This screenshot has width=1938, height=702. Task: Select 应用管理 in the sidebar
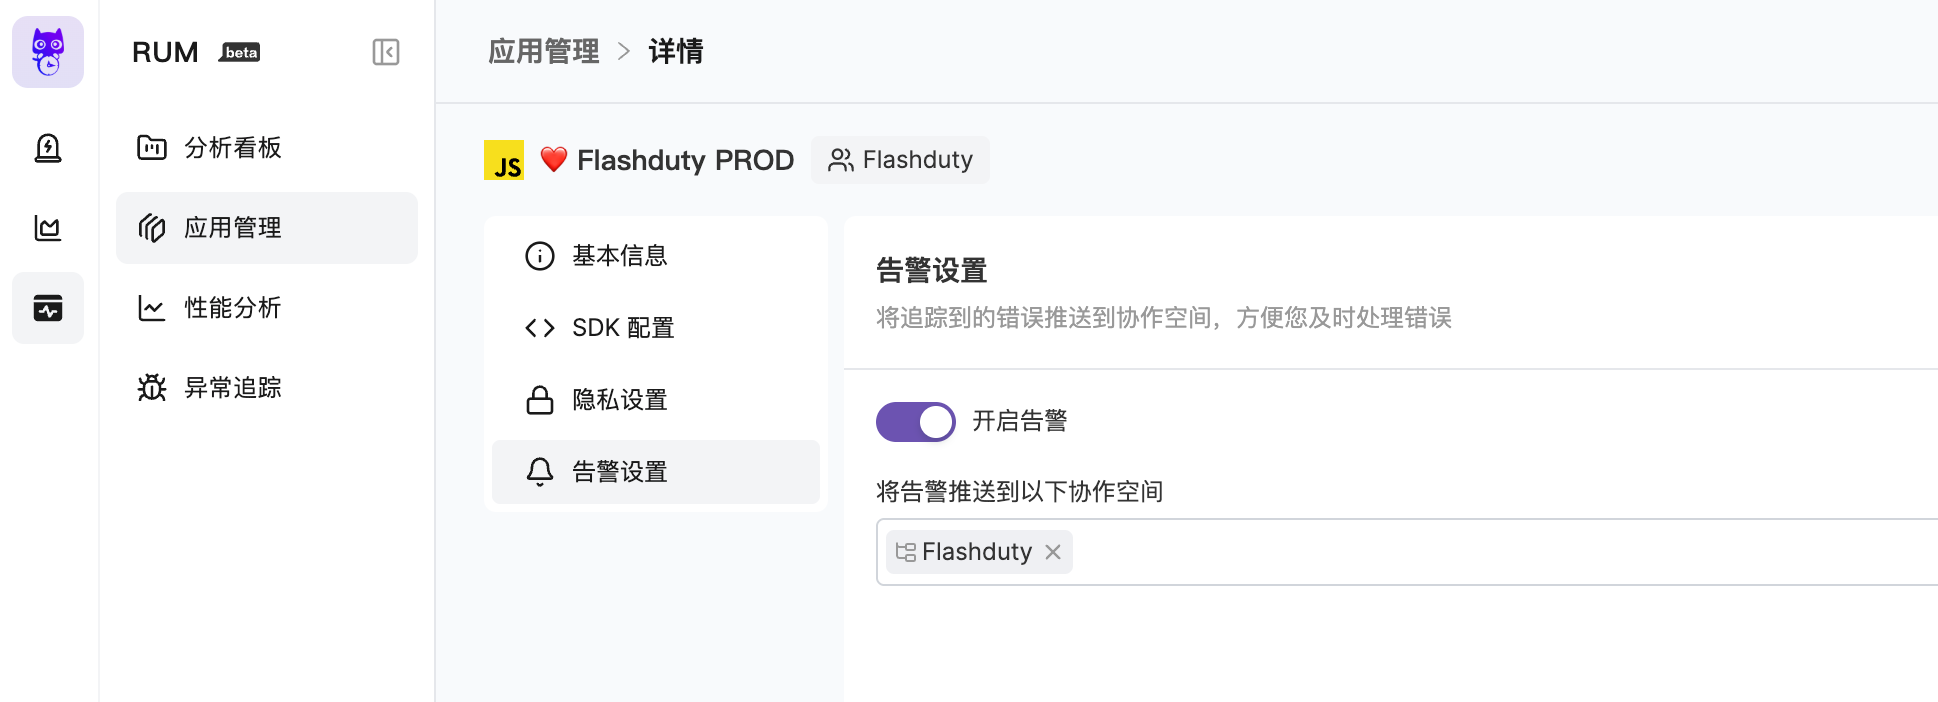coord(267,228)
